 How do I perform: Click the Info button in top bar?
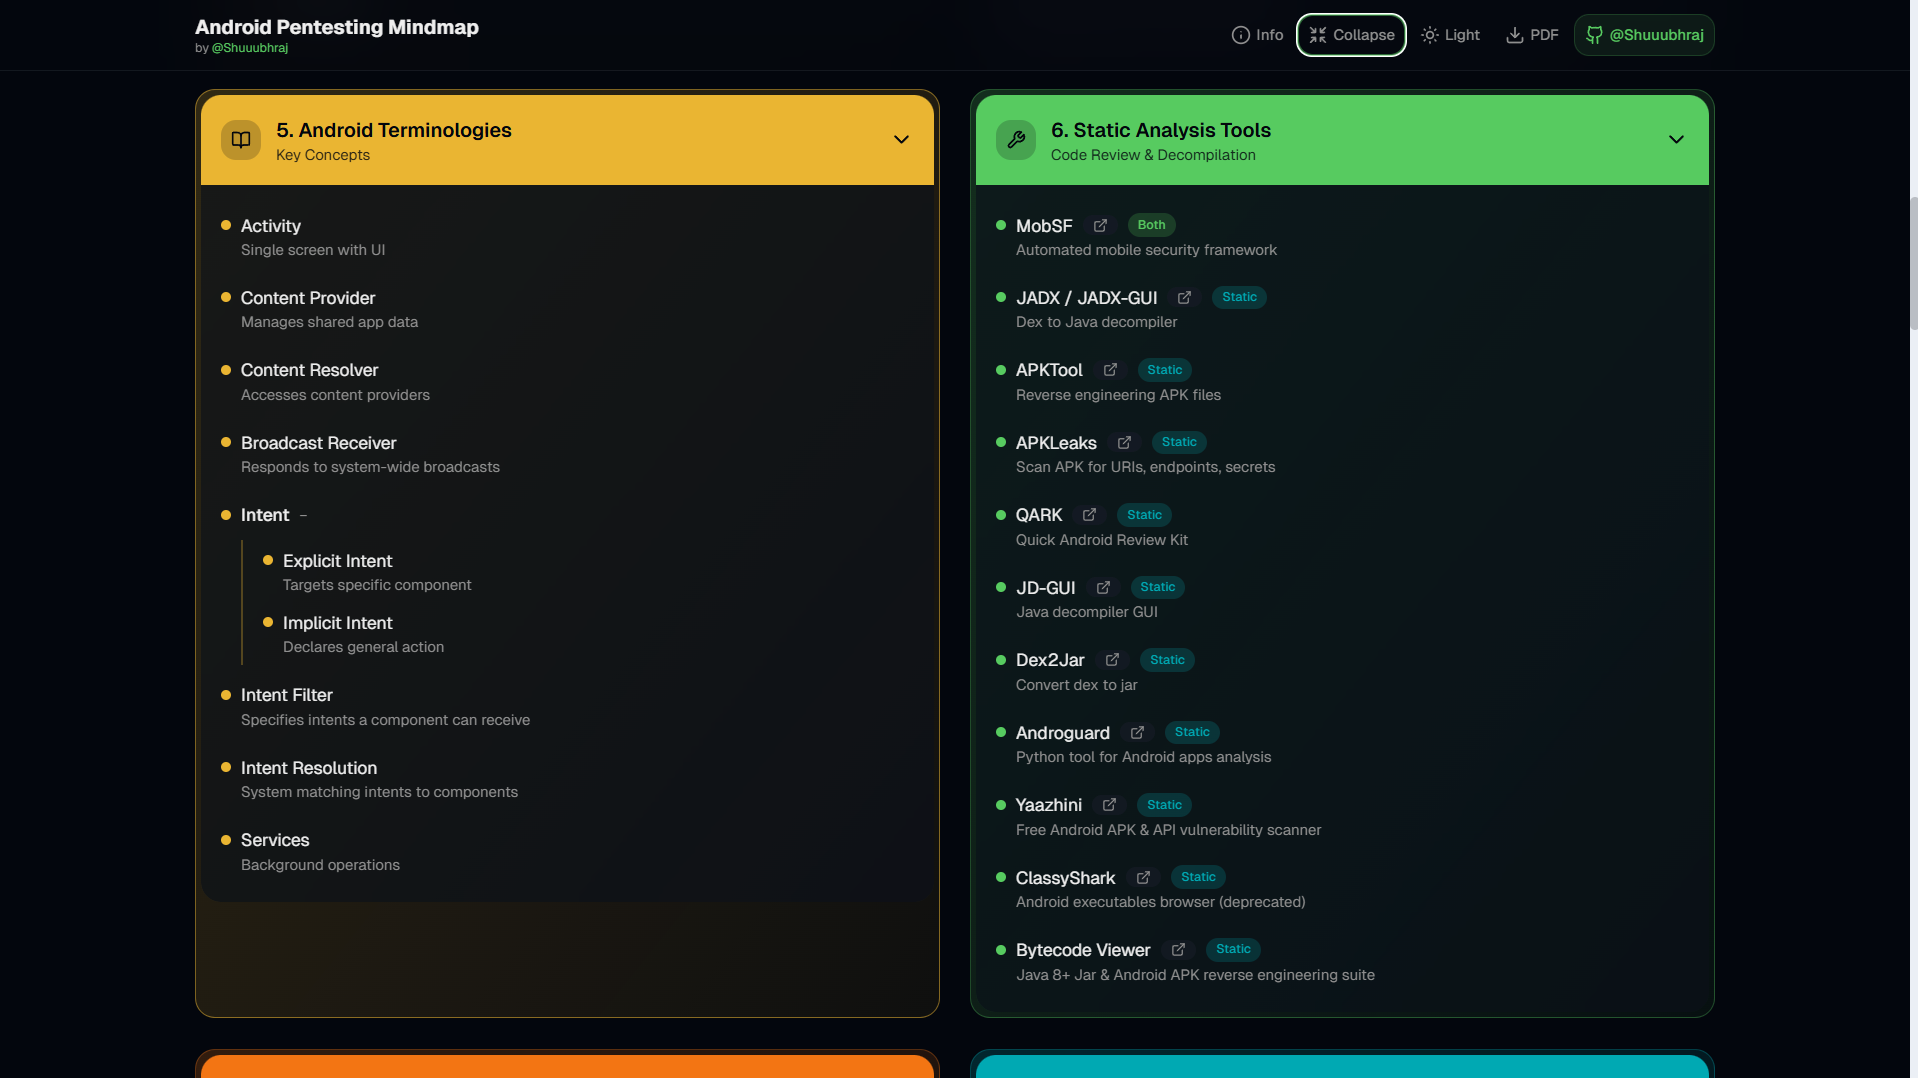click(1257, 35)
